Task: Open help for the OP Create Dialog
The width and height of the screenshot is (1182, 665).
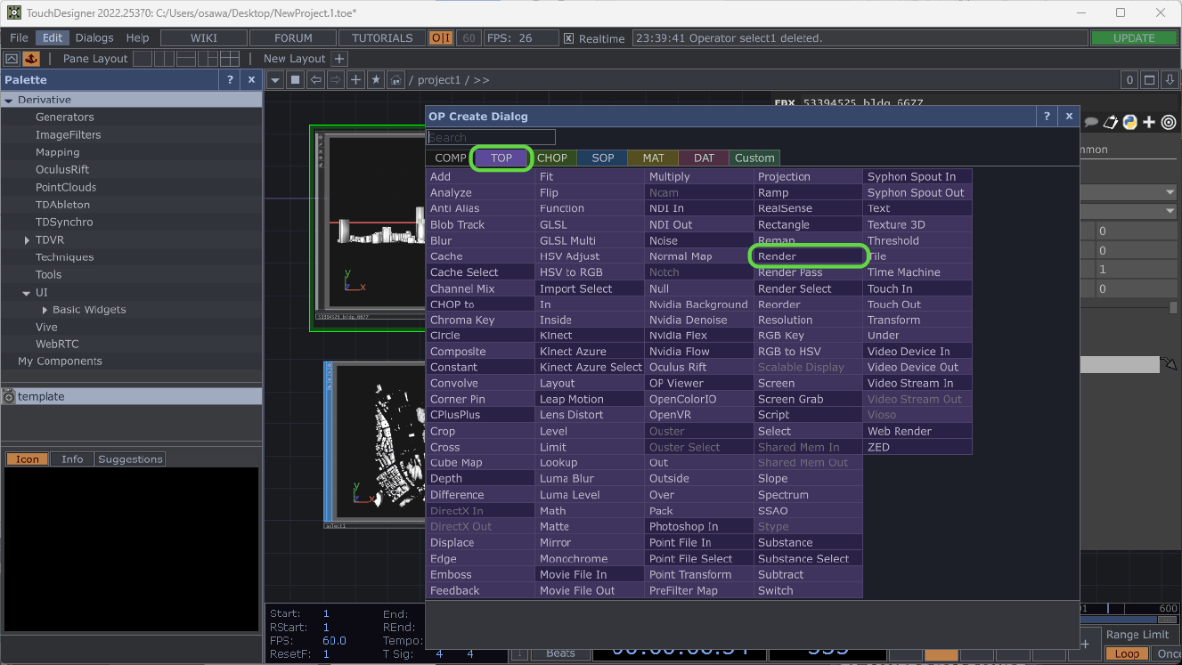Action: coord(1046,116)
